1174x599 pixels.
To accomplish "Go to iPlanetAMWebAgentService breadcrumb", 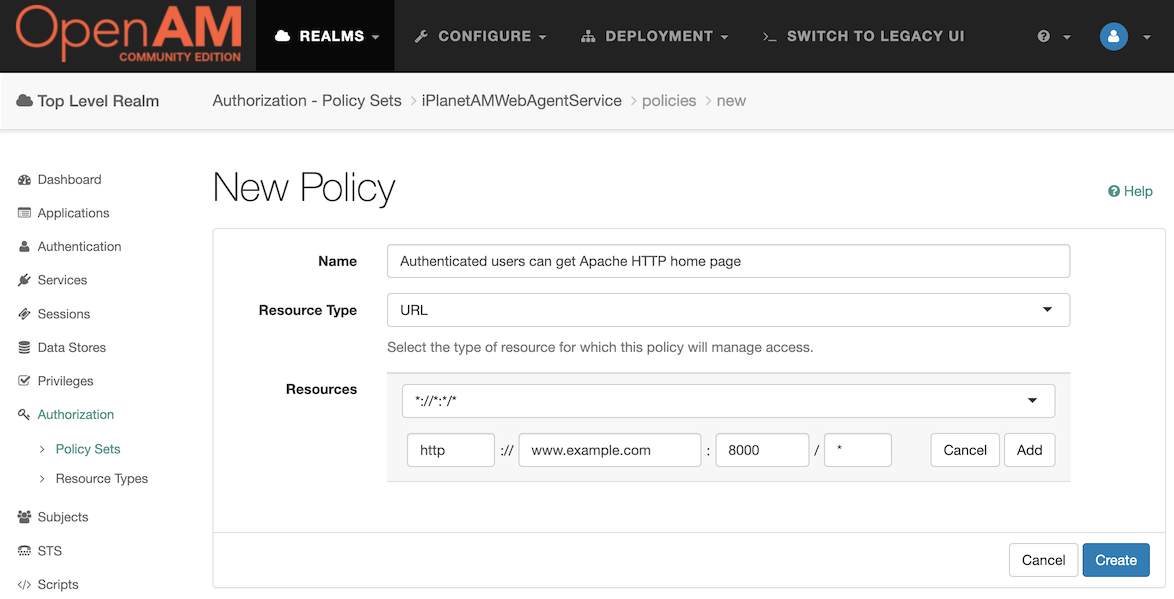I will point(521,100).
